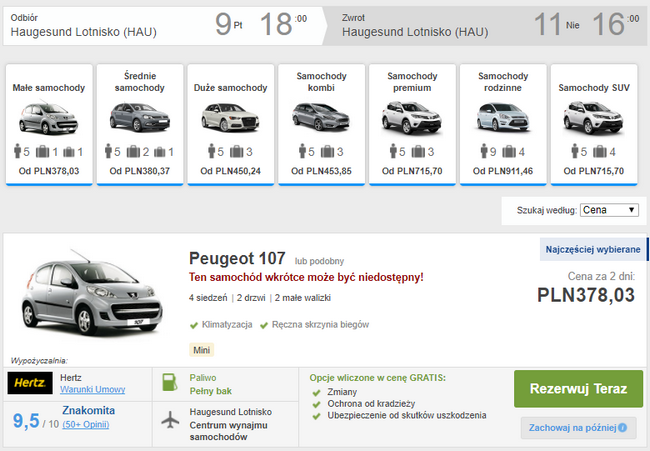Select the Małe samochody category tab
Image resolution: width=650 pixels, height=451 pixels.
[49, 124]
